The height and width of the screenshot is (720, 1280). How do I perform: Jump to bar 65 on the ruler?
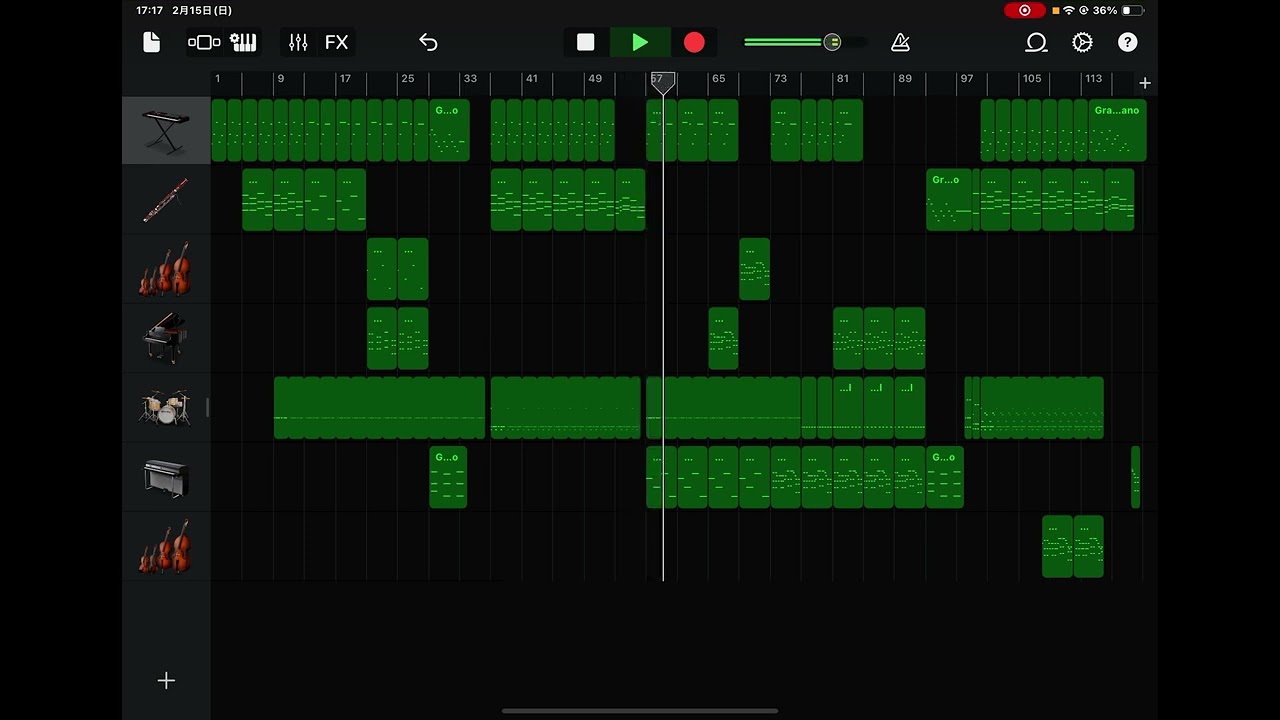(718, 79)
